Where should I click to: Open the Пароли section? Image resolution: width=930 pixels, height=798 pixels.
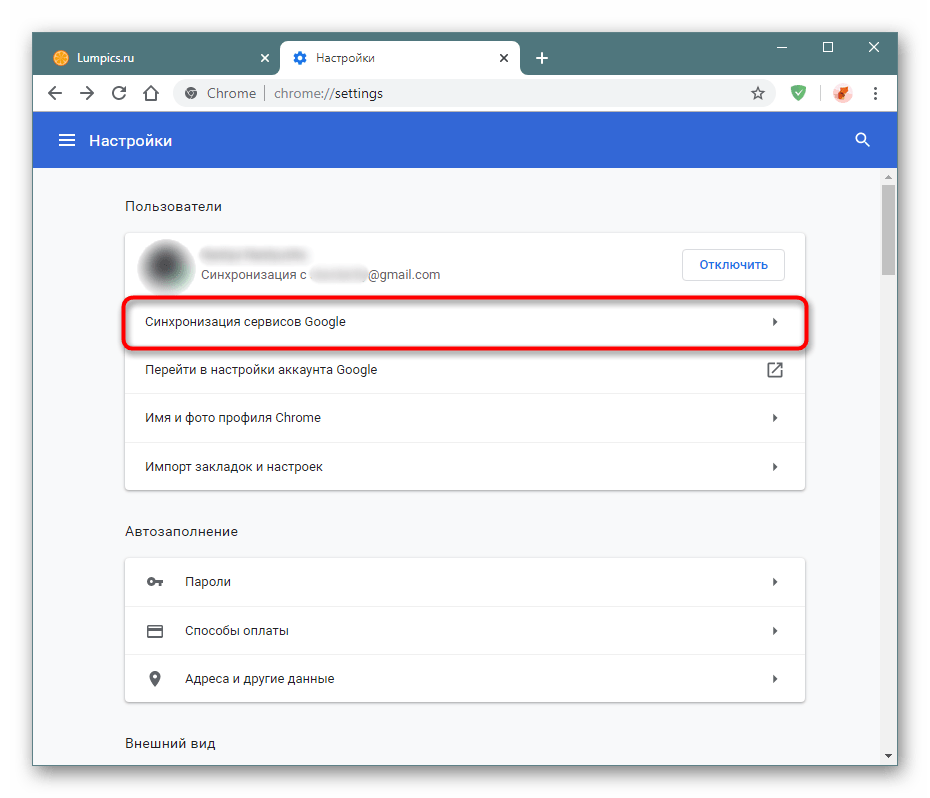(464, 582)
